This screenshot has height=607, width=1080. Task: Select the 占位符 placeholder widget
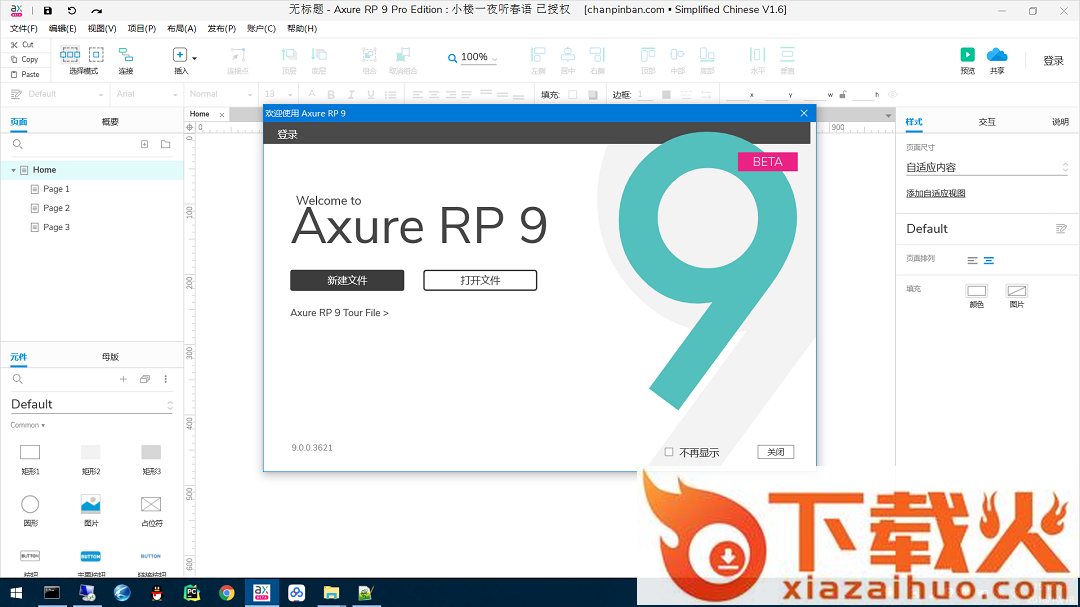(152, 511)
